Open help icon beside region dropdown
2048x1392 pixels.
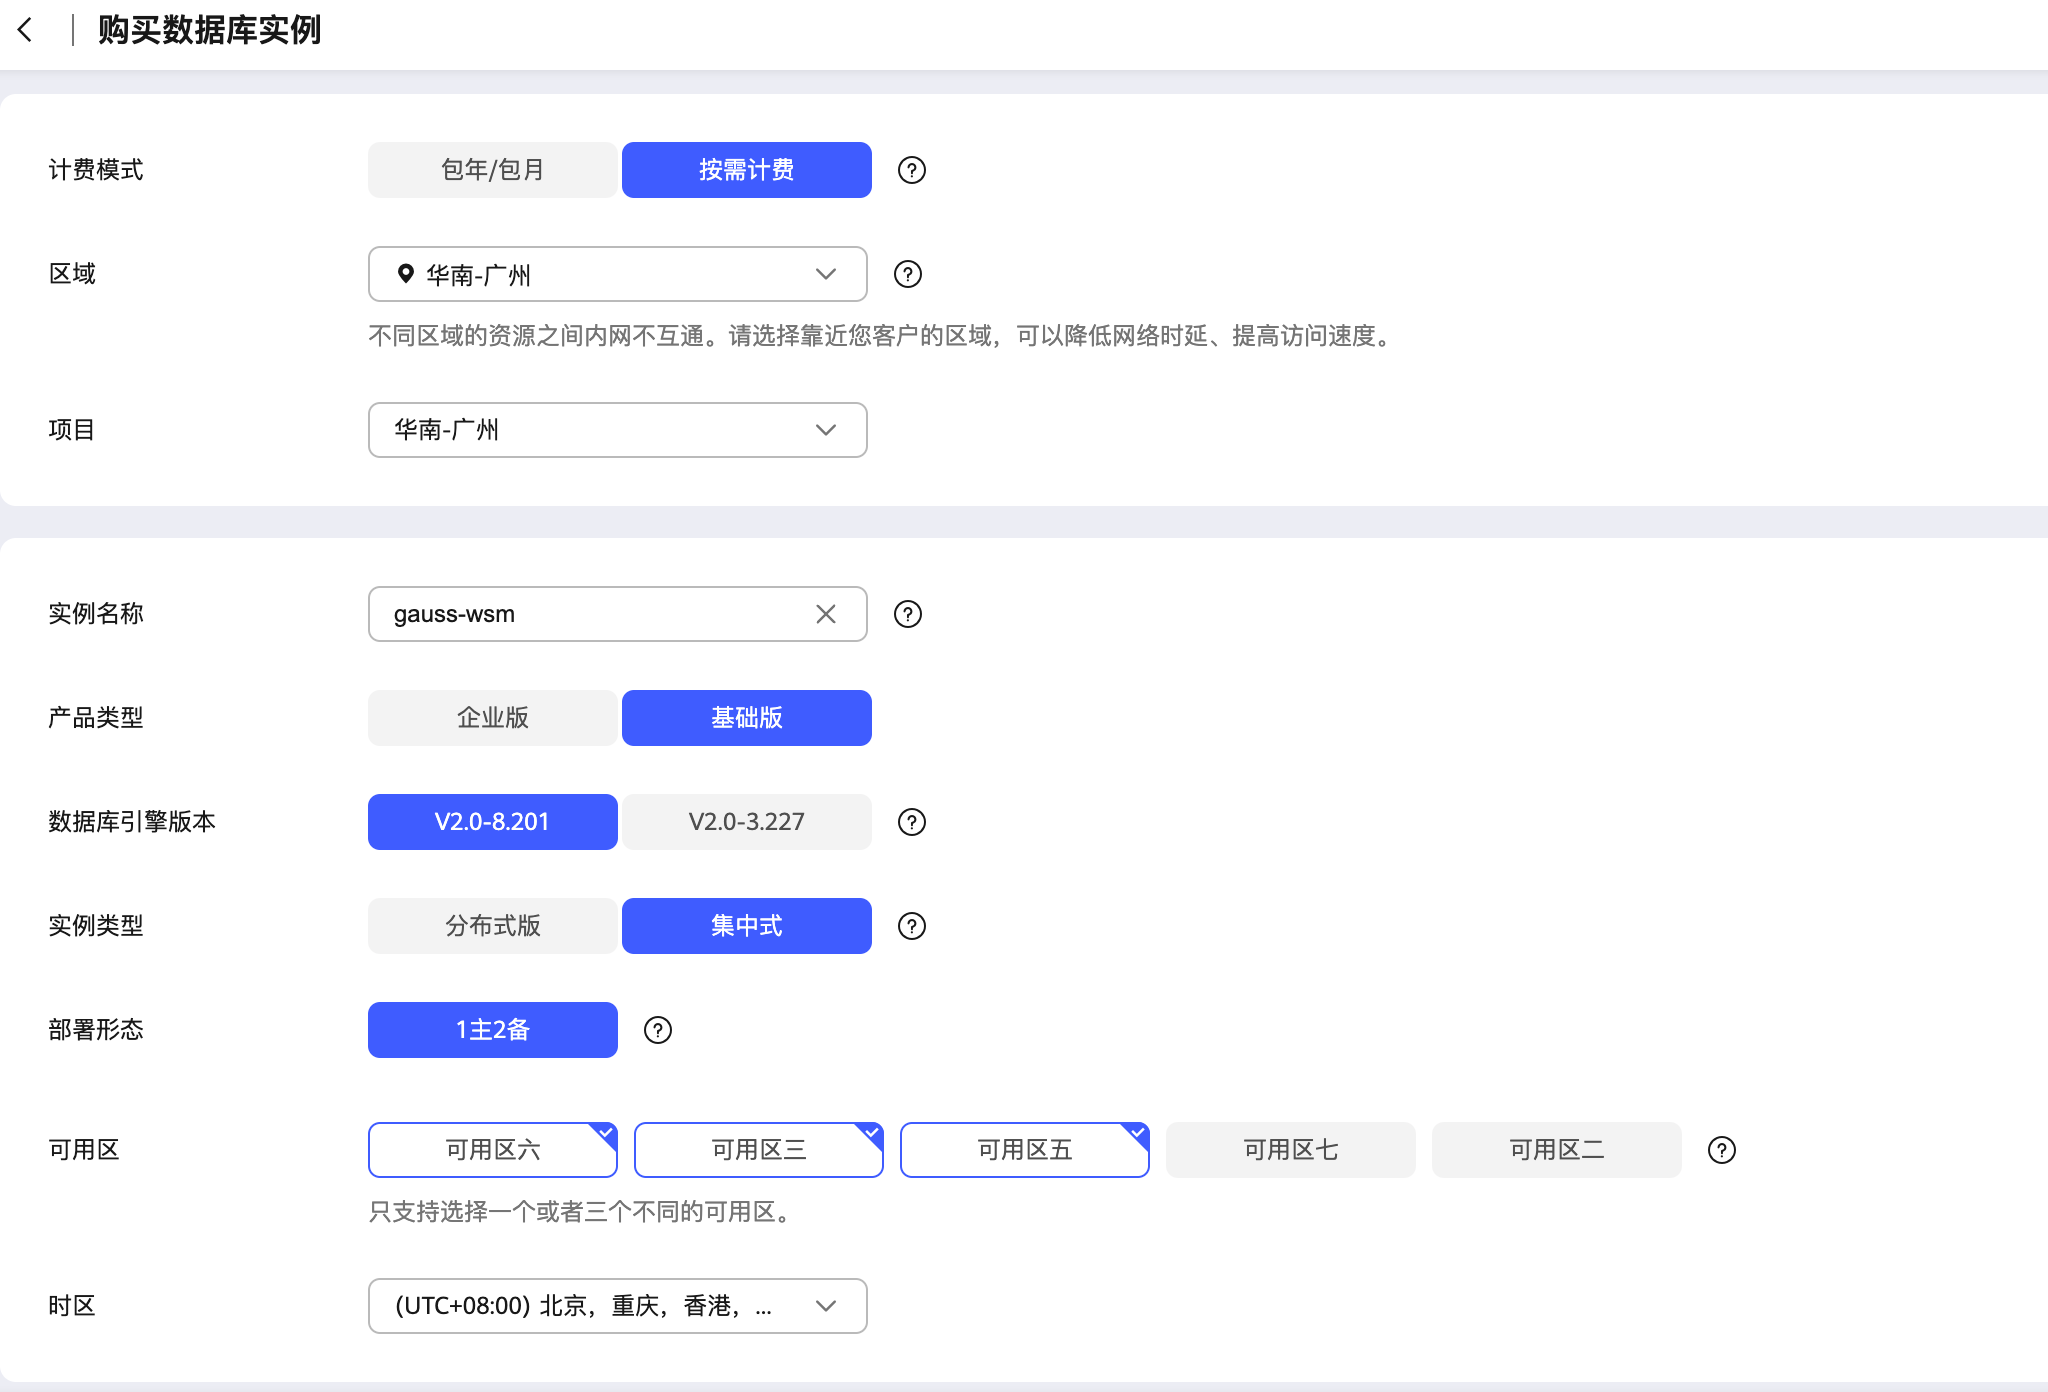pos(907,274)
